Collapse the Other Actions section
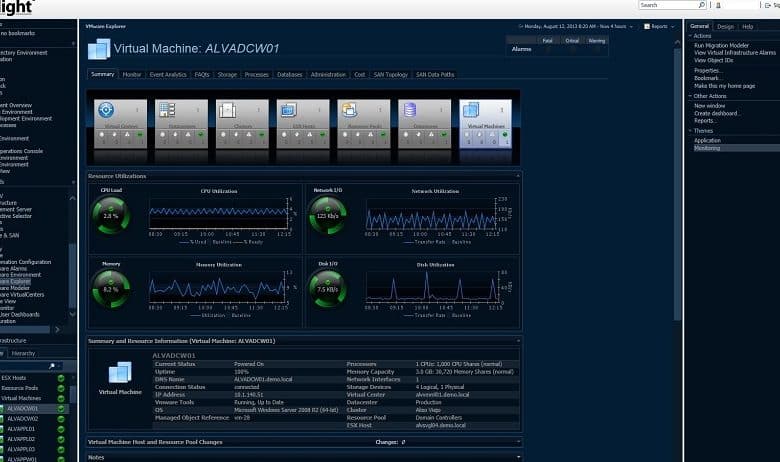This screenshot has width=780, height=462. (690, 96)
